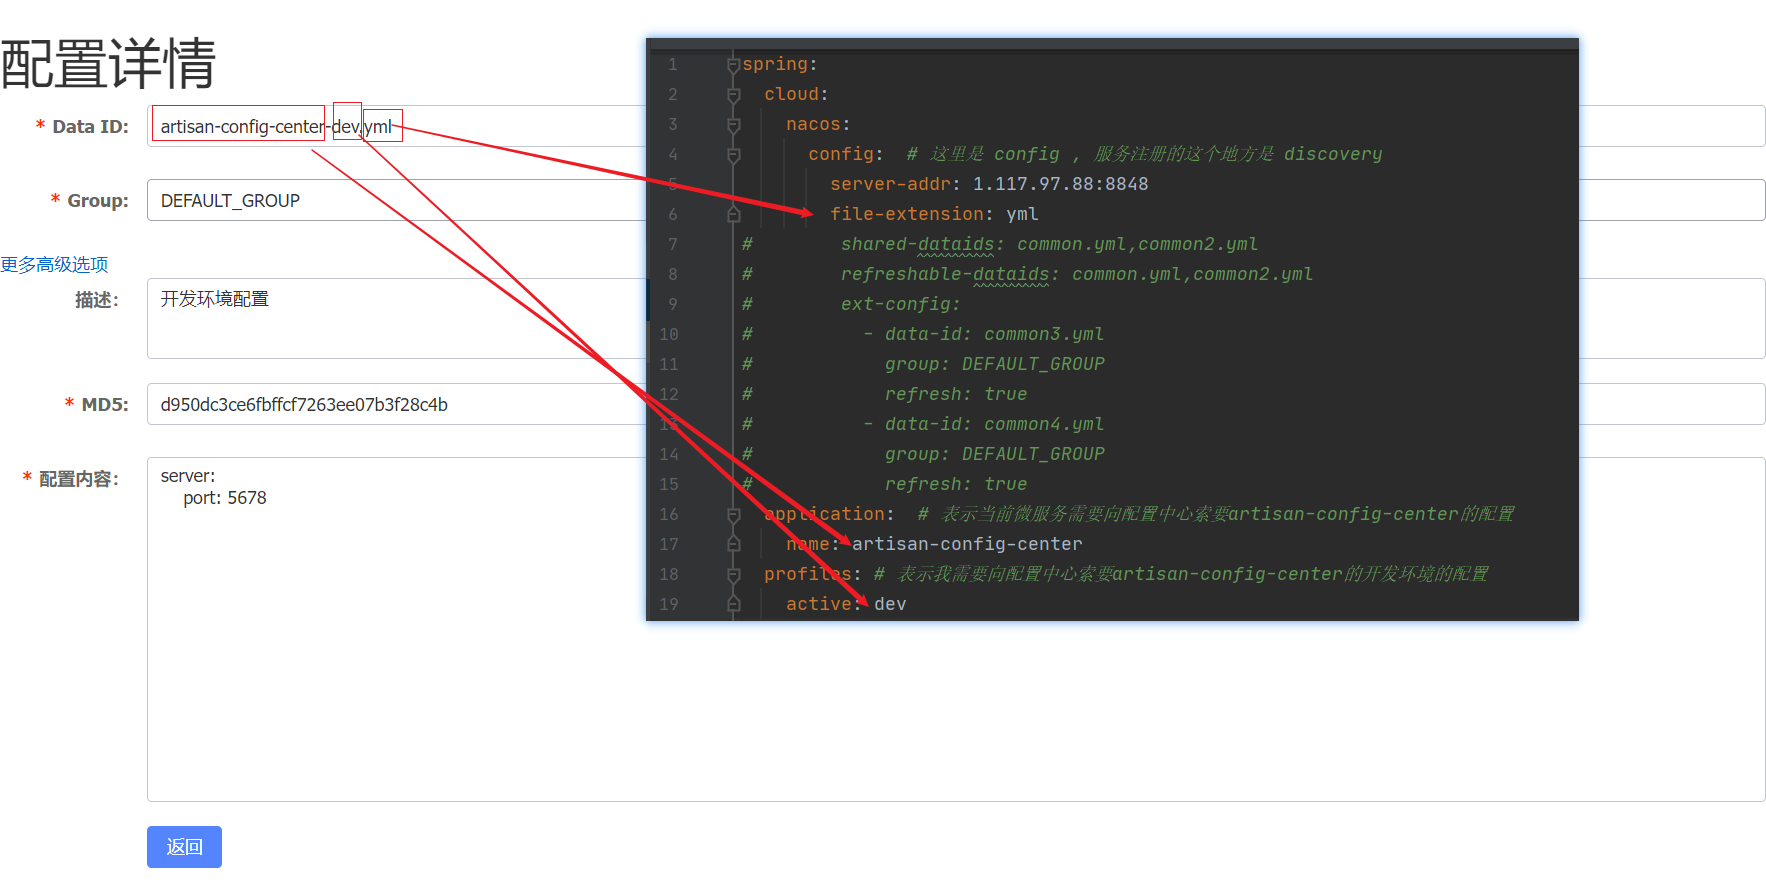
Task: Collapse the cloud fold marker on line 2
Action: [x=733, y=94]
